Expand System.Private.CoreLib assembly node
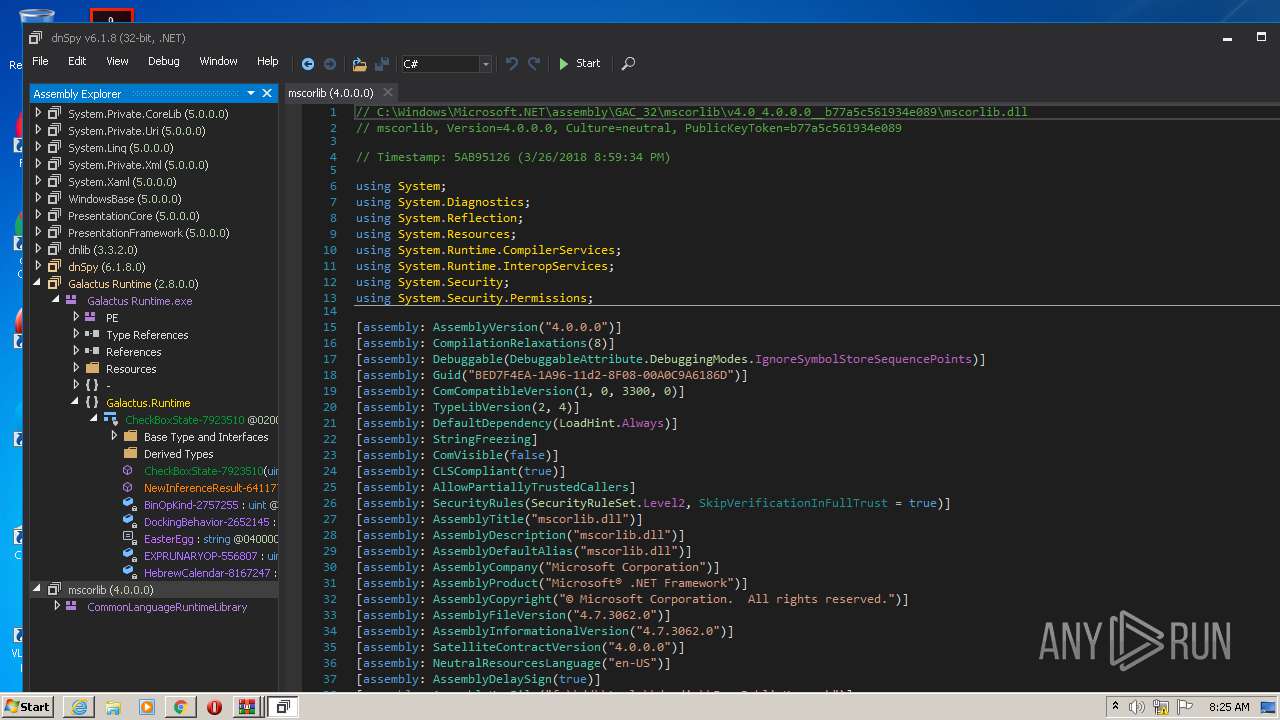 coord(39,113)
